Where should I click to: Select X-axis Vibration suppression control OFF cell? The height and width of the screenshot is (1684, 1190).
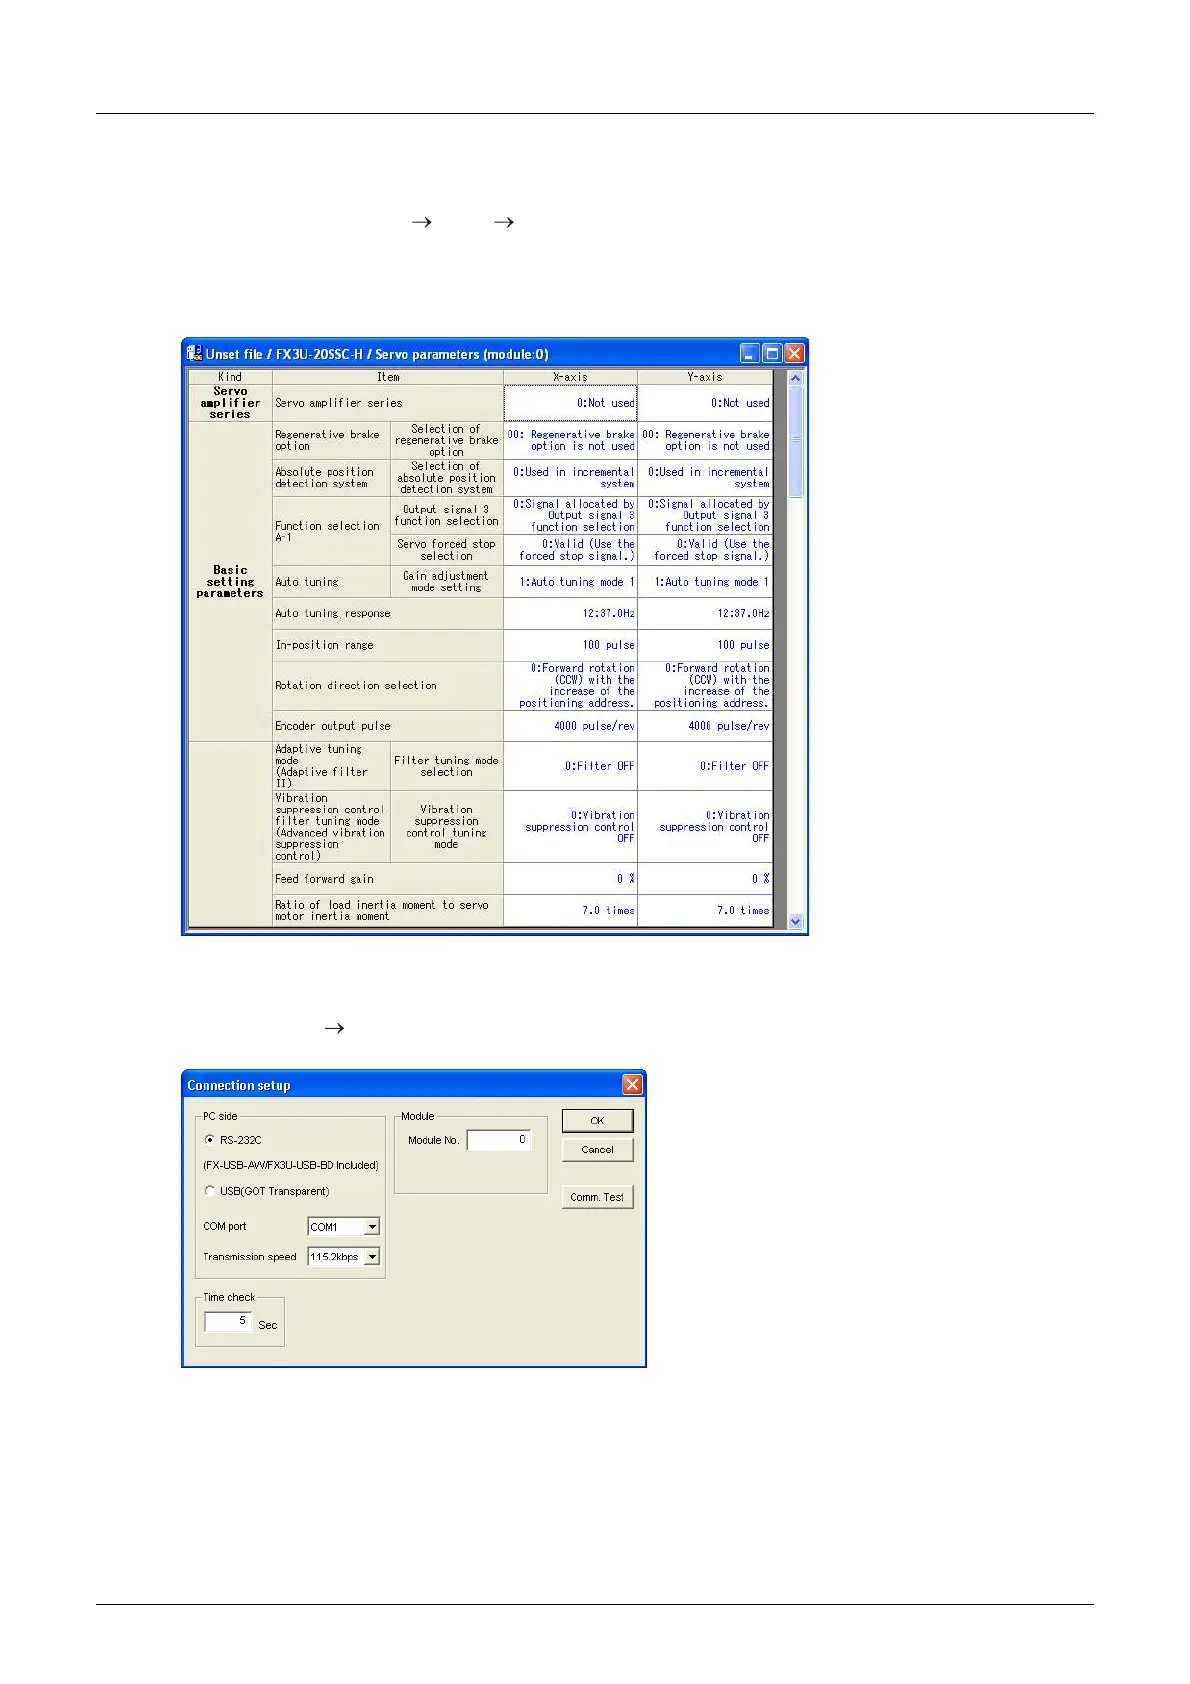coord(570,827)
